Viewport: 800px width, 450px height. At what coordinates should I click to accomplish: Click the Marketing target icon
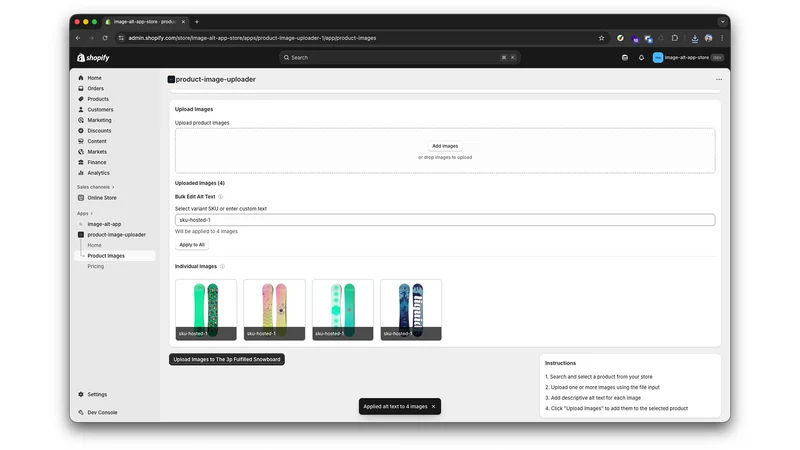pyautogui.click(x=81, y=120)
